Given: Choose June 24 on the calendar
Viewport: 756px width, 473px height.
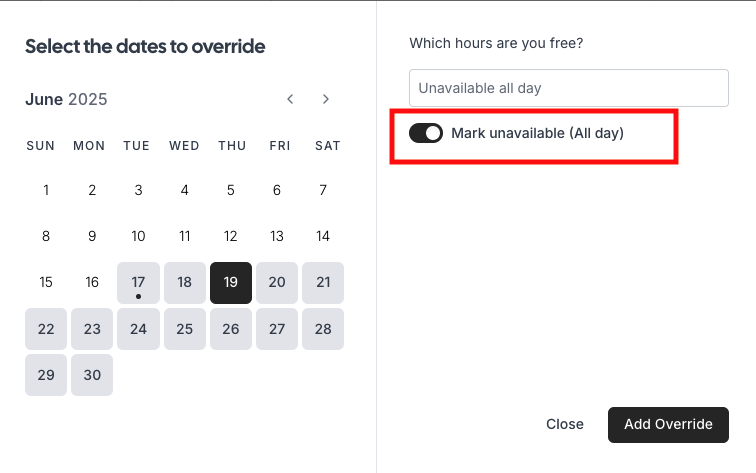Looking at the screenshot, I should point(138,329).
